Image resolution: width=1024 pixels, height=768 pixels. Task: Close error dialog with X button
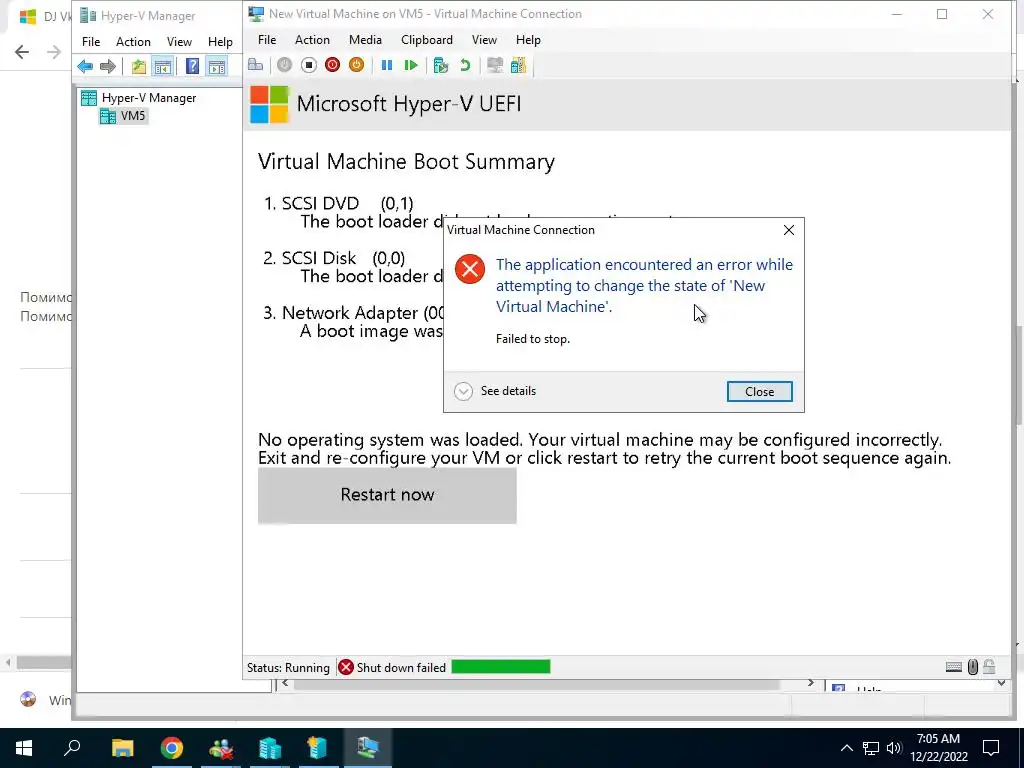(789, 230)
